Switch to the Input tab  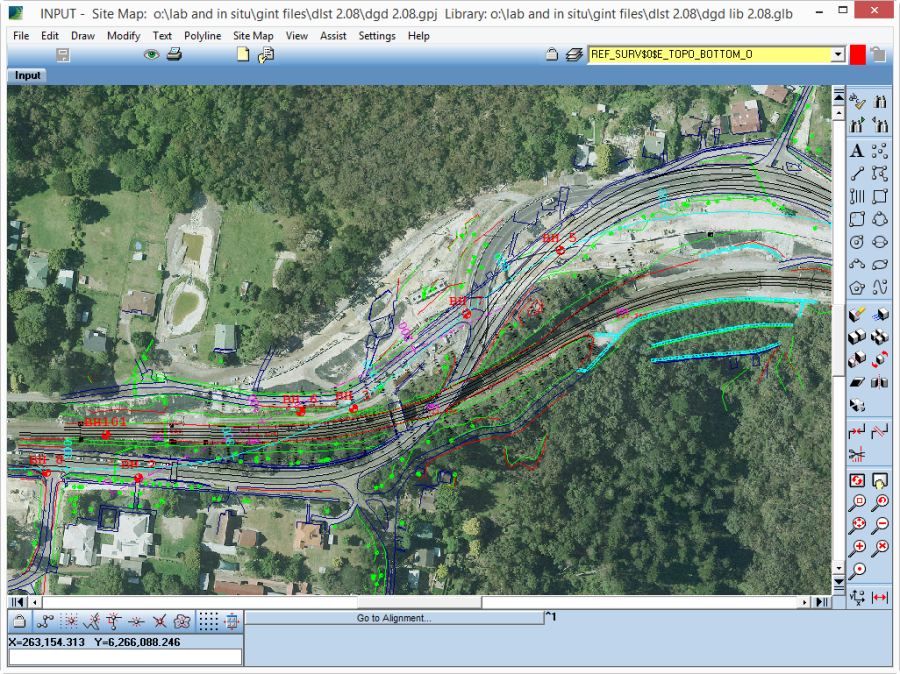[28, 76]
